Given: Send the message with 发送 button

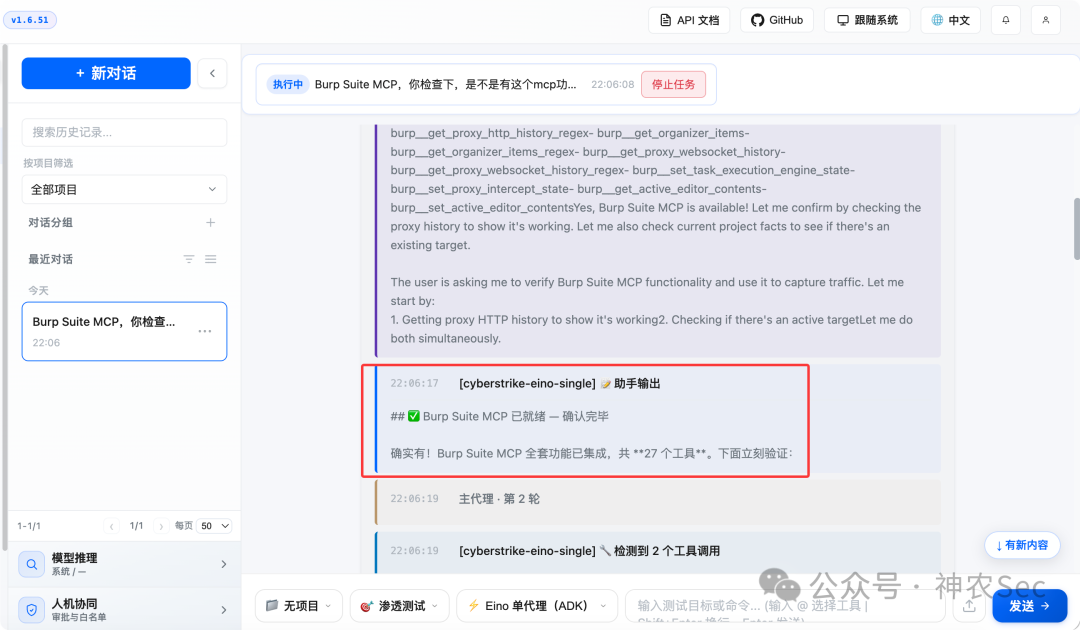Looking at the screenshot, I should tap(1030, 606).
